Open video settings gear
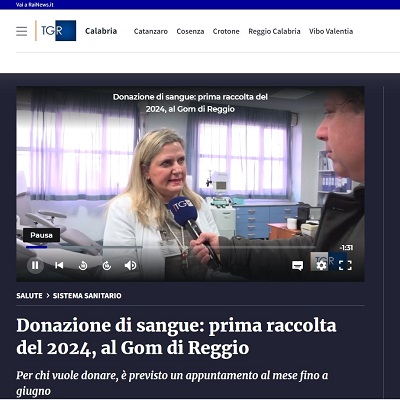The width and height of the screenshot is (400, 400). pos(321,266)
